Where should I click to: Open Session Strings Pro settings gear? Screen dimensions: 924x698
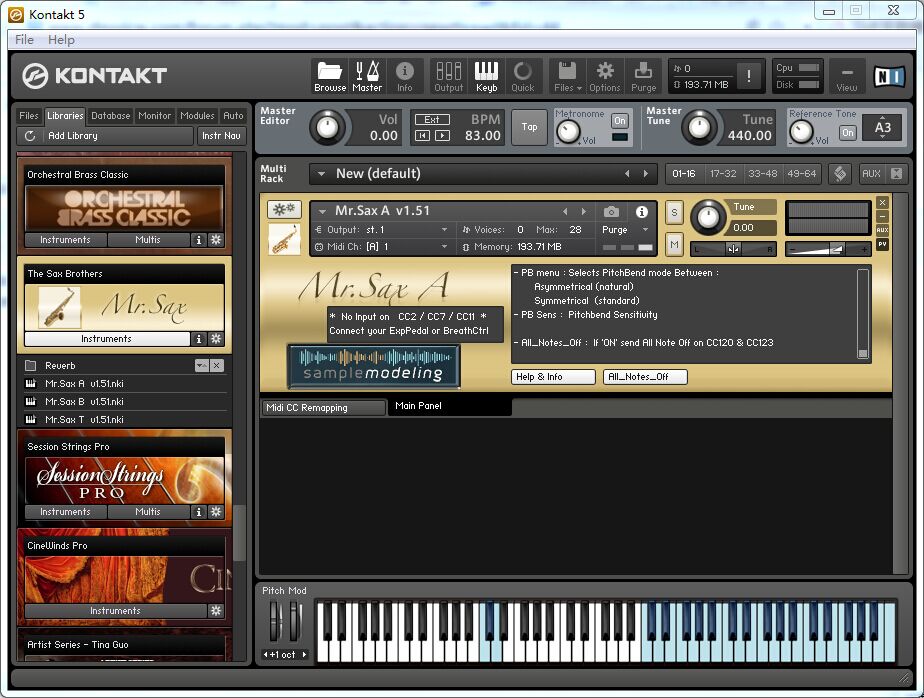point(216,512)
